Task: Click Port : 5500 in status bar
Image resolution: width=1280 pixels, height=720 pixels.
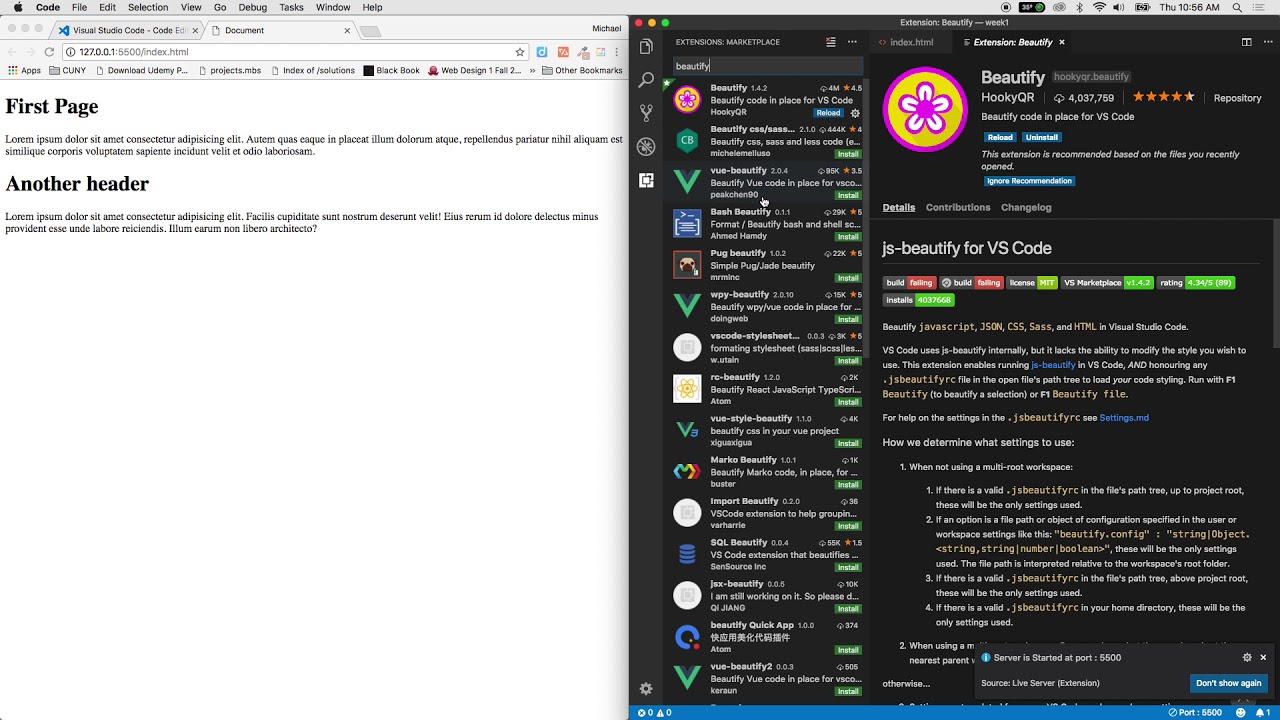Action: (x=1194, y=713)
